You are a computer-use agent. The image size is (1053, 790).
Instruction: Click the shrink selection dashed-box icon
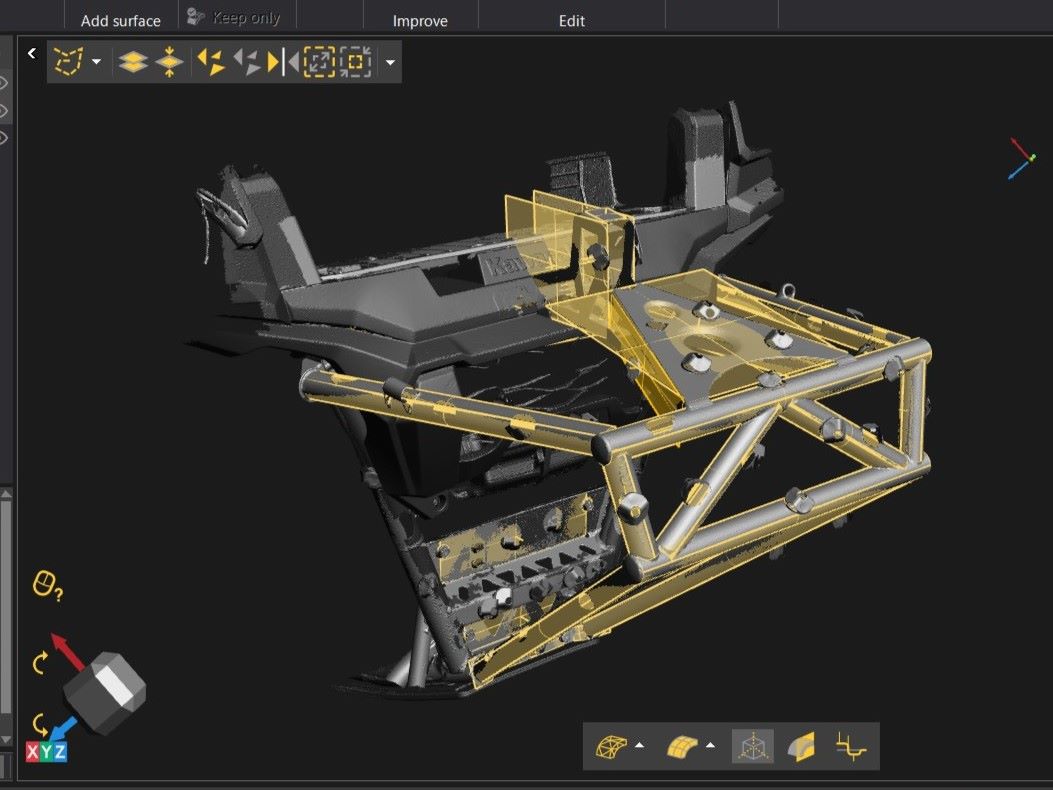pyautogui.click(x=355, y=62)
